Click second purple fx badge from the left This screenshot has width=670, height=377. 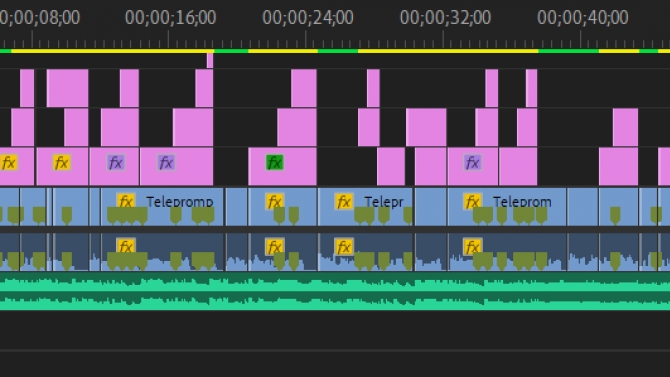tap(166, 163)
